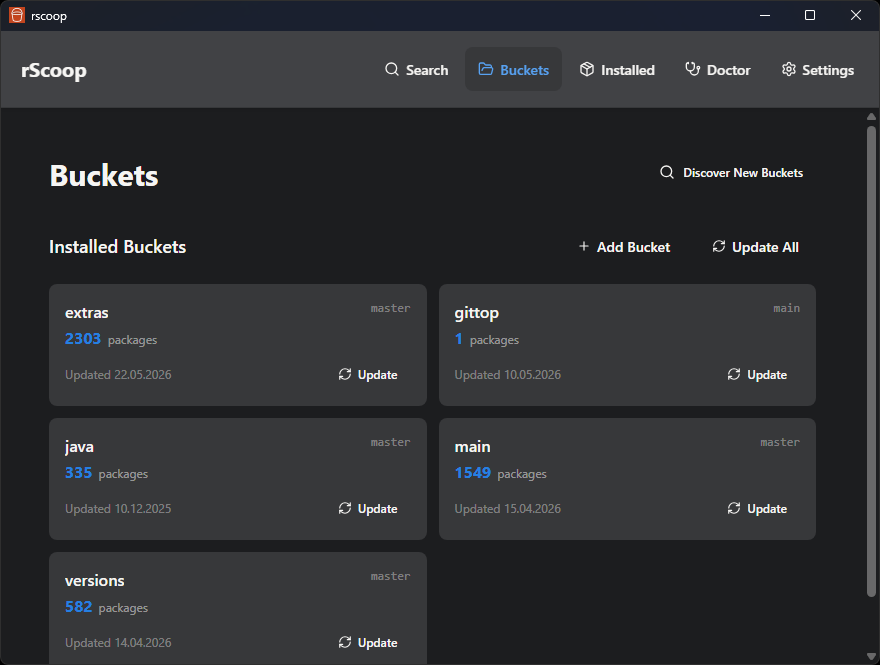Click the scrollbar up arrow
880x665 pixels.
pos(871,117)
